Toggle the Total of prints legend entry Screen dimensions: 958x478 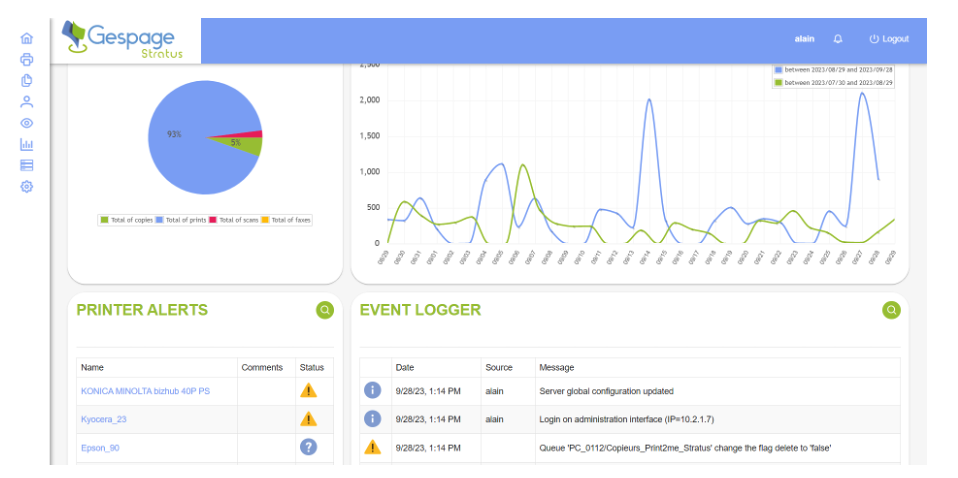(181, 219)
